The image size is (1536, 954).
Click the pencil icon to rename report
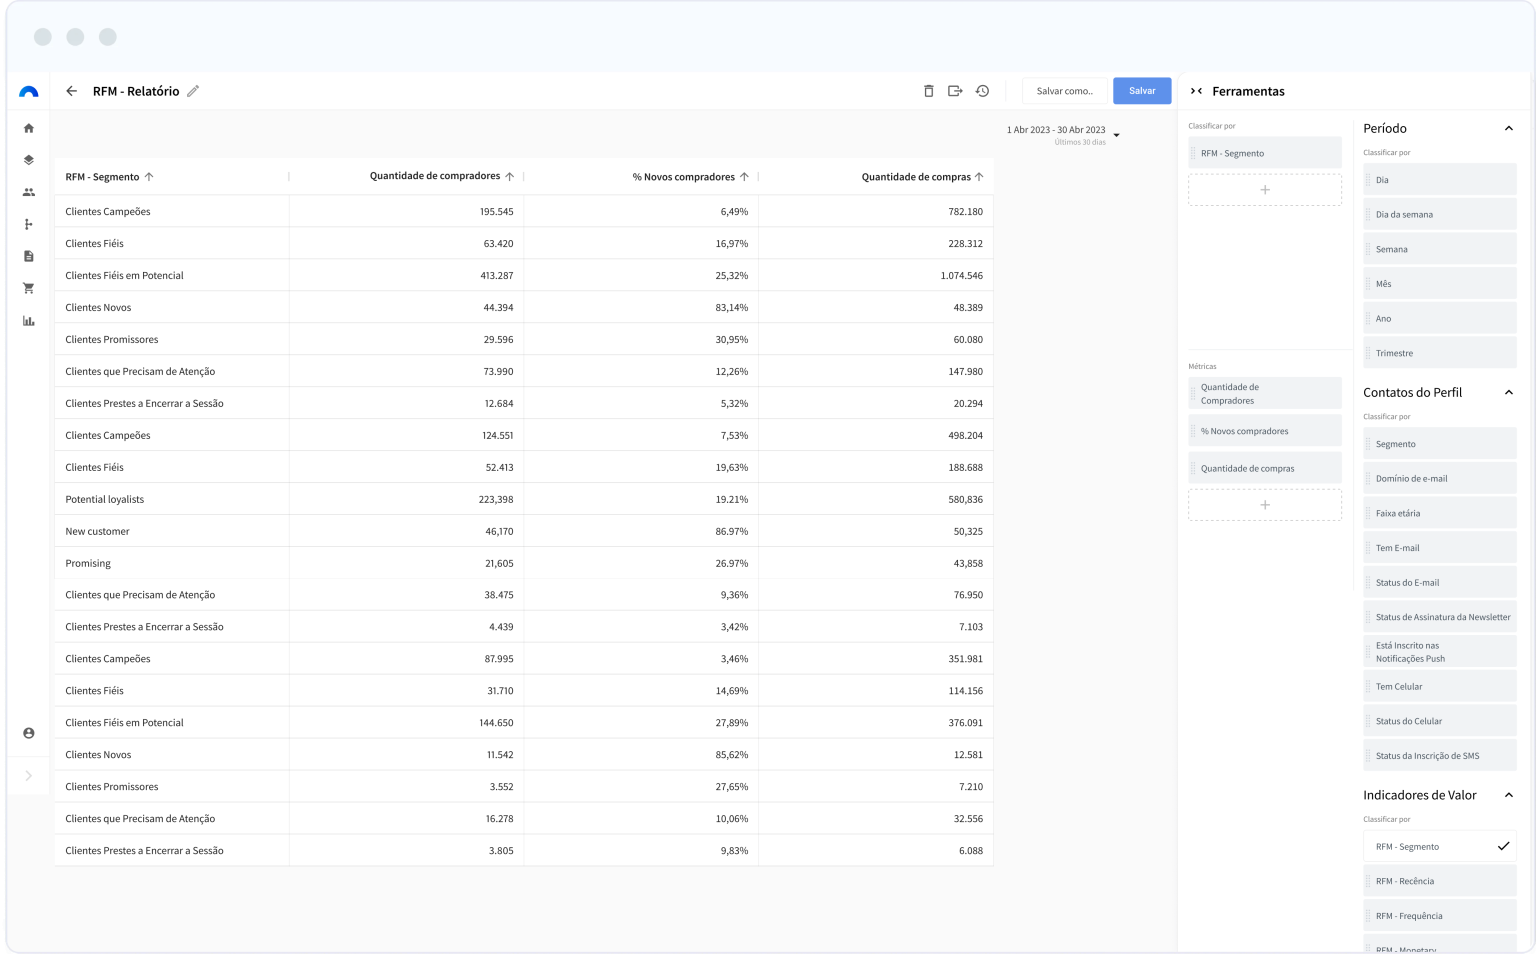193,91
